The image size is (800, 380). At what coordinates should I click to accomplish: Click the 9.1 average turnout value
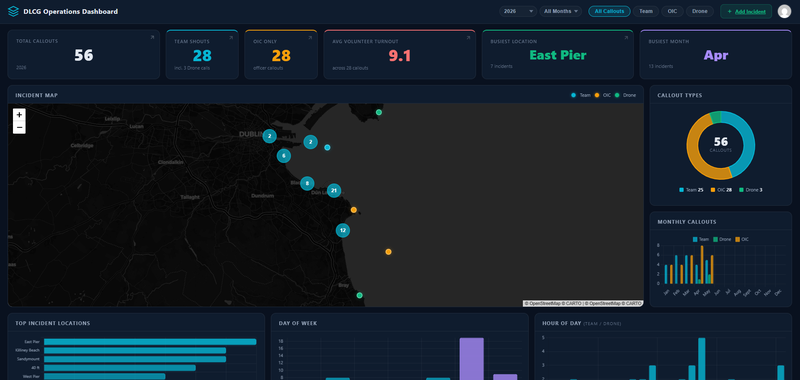(399, 56)
